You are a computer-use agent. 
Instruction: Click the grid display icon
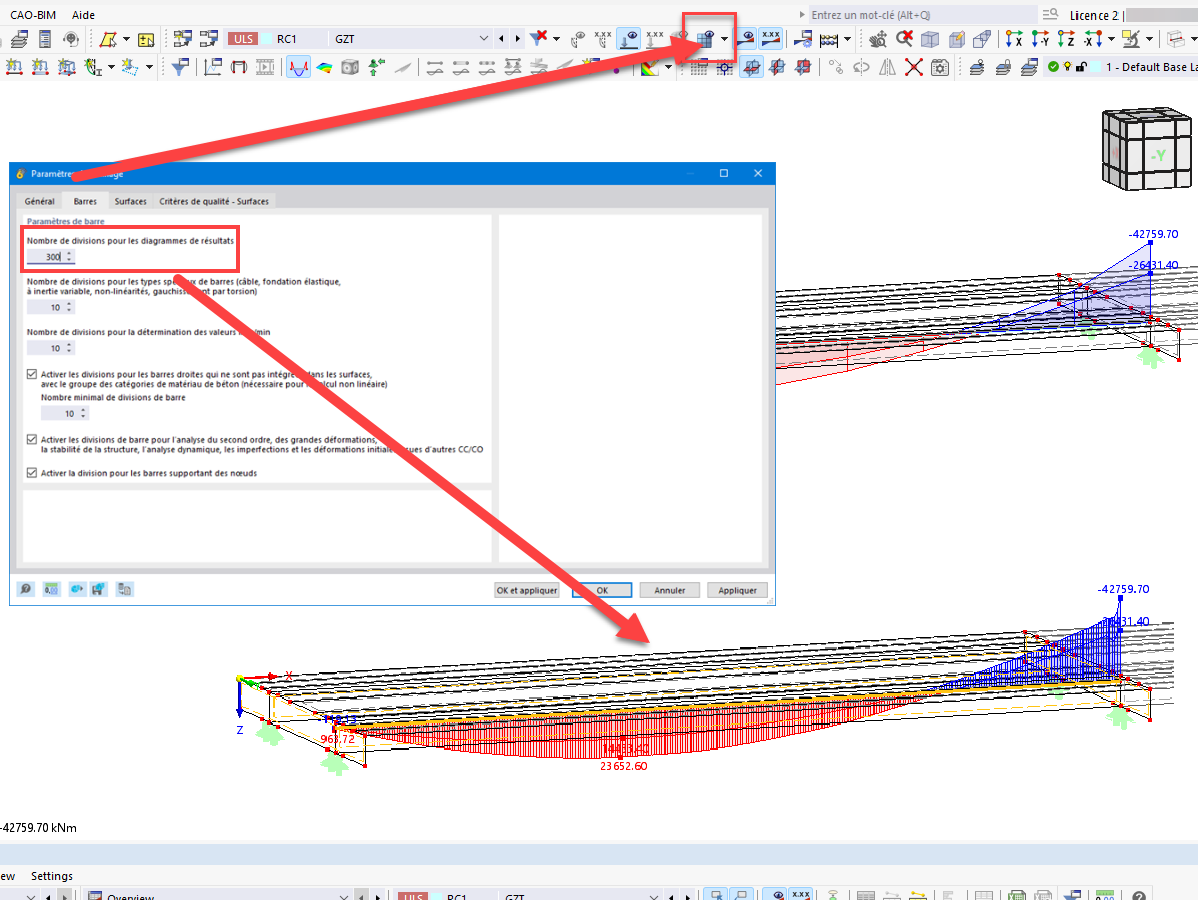tap(698, 67)
